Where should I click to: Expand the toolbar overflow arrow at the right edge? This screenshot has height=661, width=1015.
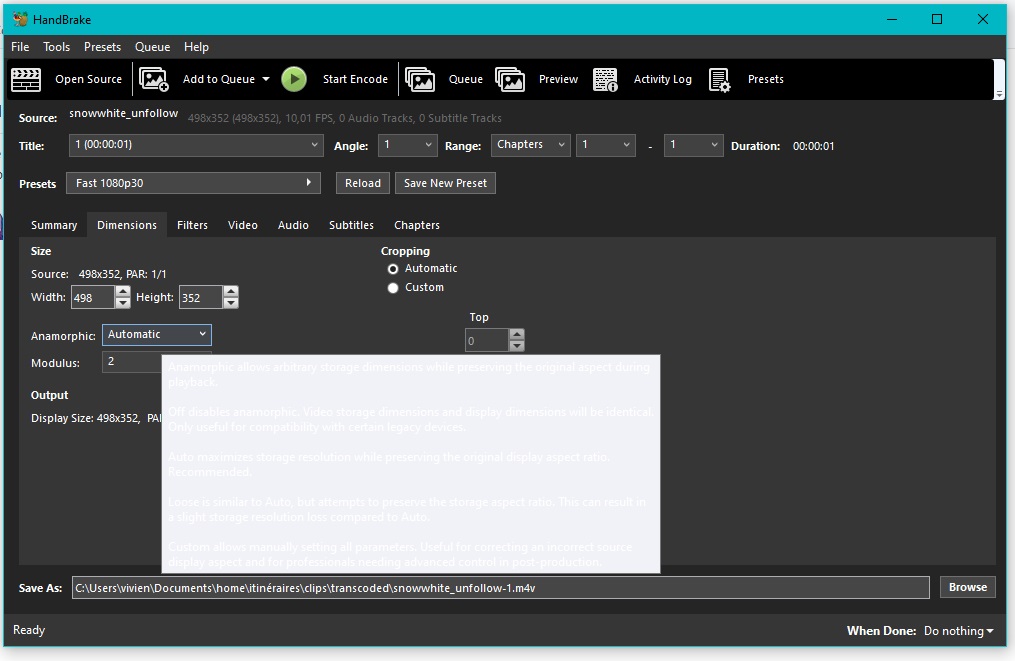tap(999, 94)
